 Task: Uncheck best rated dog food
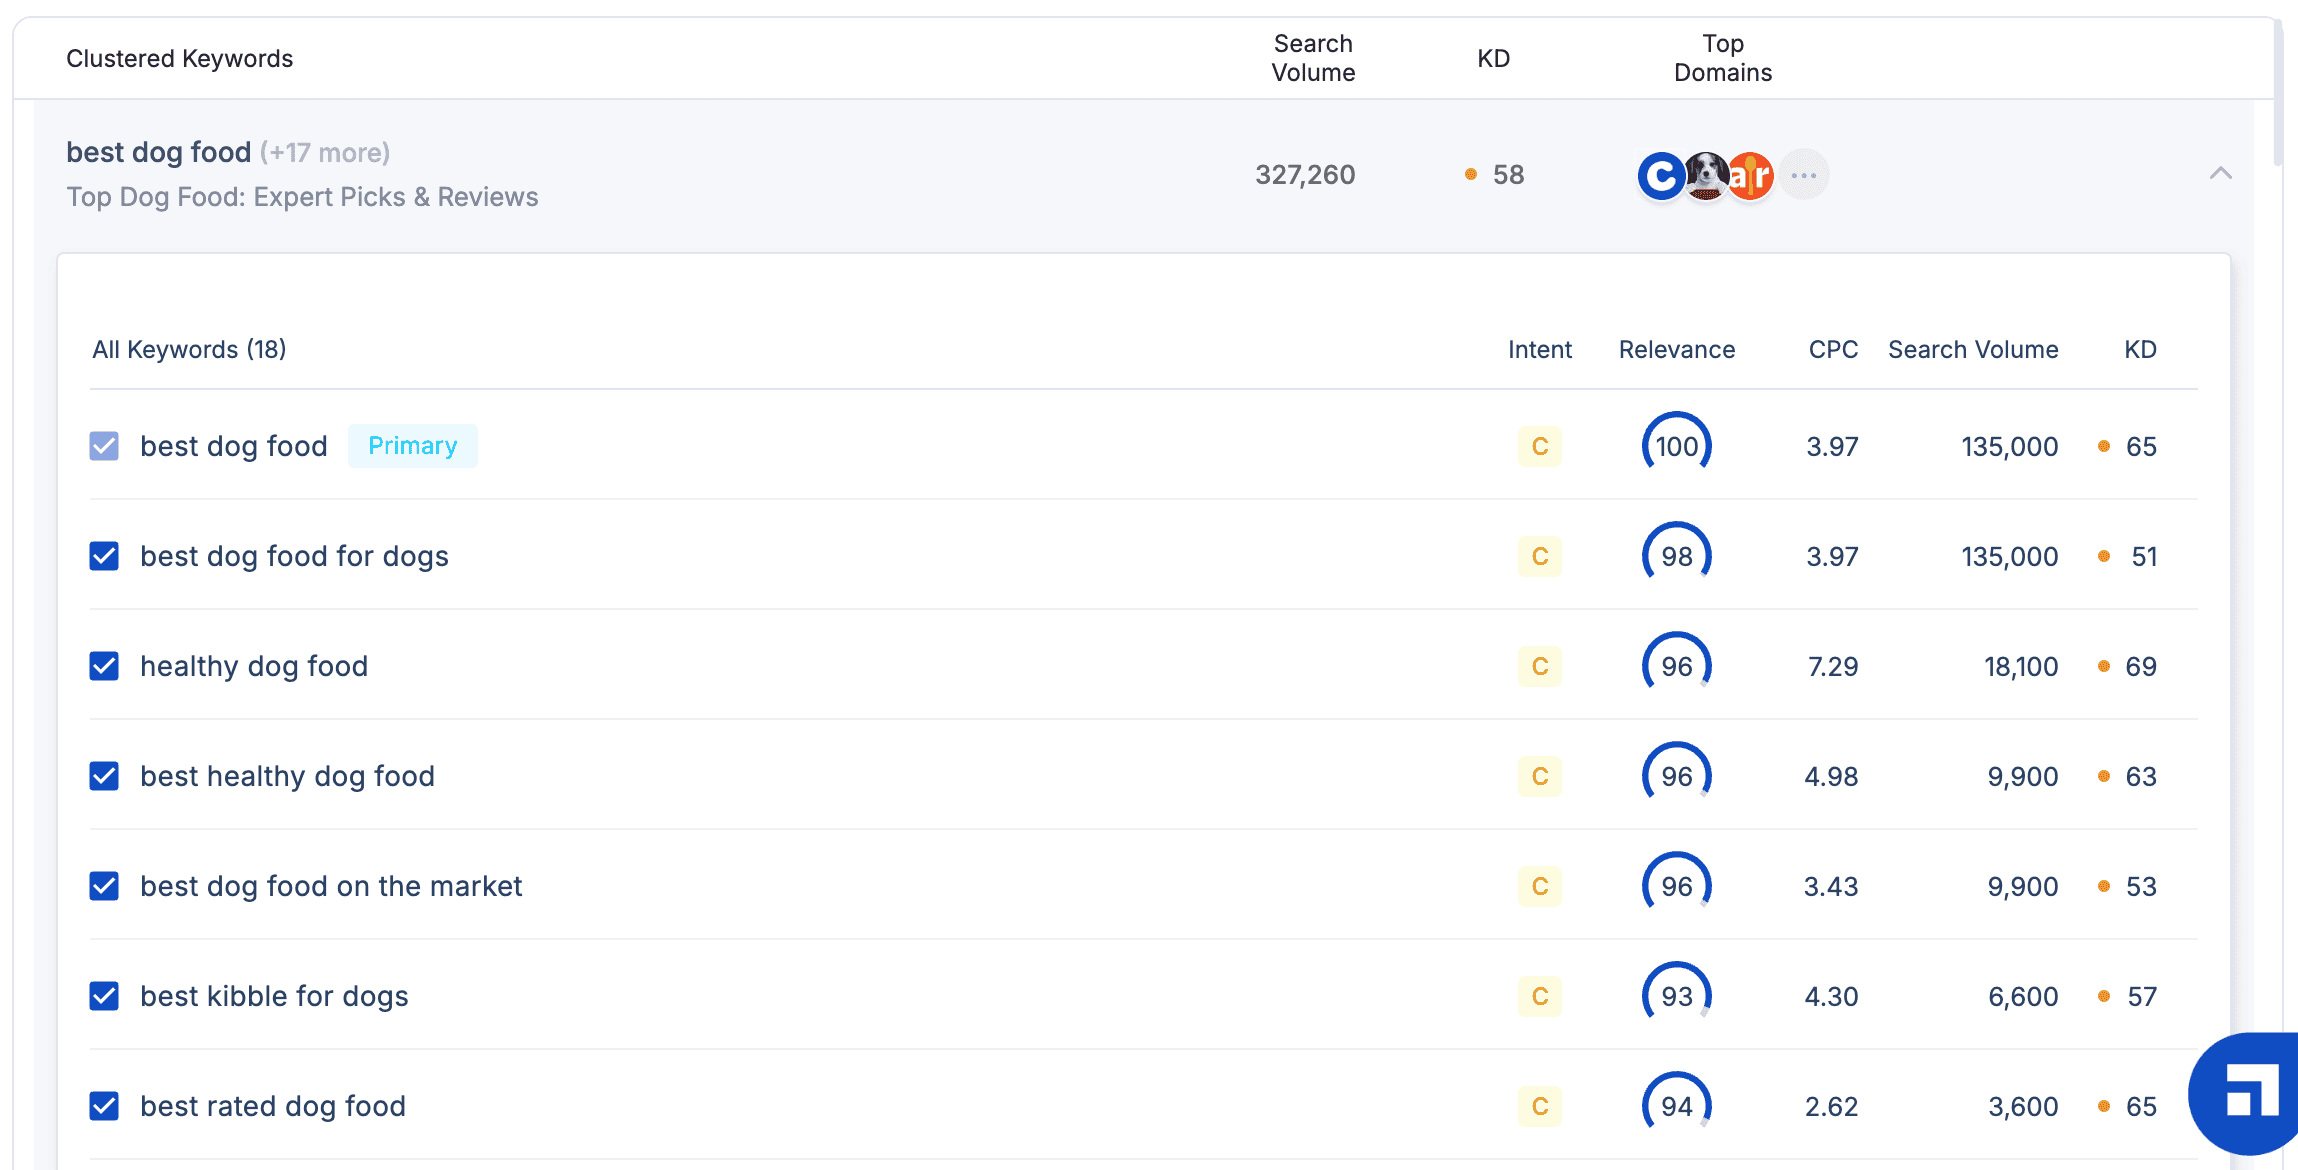(104, 1106)
